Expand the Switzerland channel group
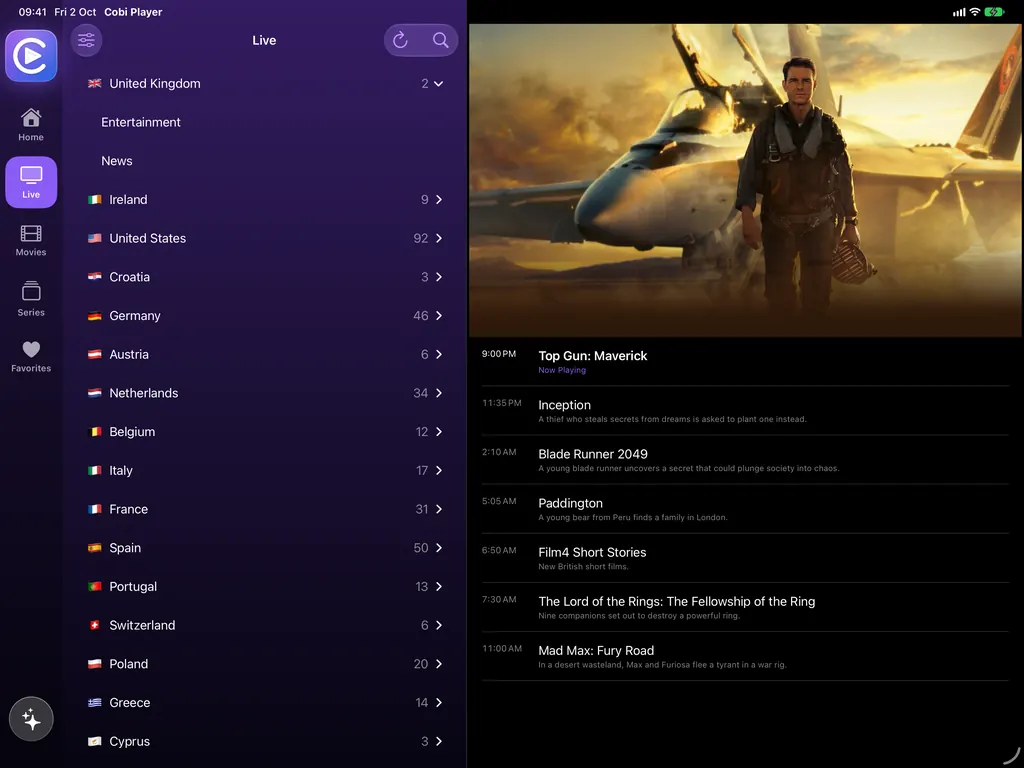1024x768 pixels. pyautogui.click(x=264, y=625)
